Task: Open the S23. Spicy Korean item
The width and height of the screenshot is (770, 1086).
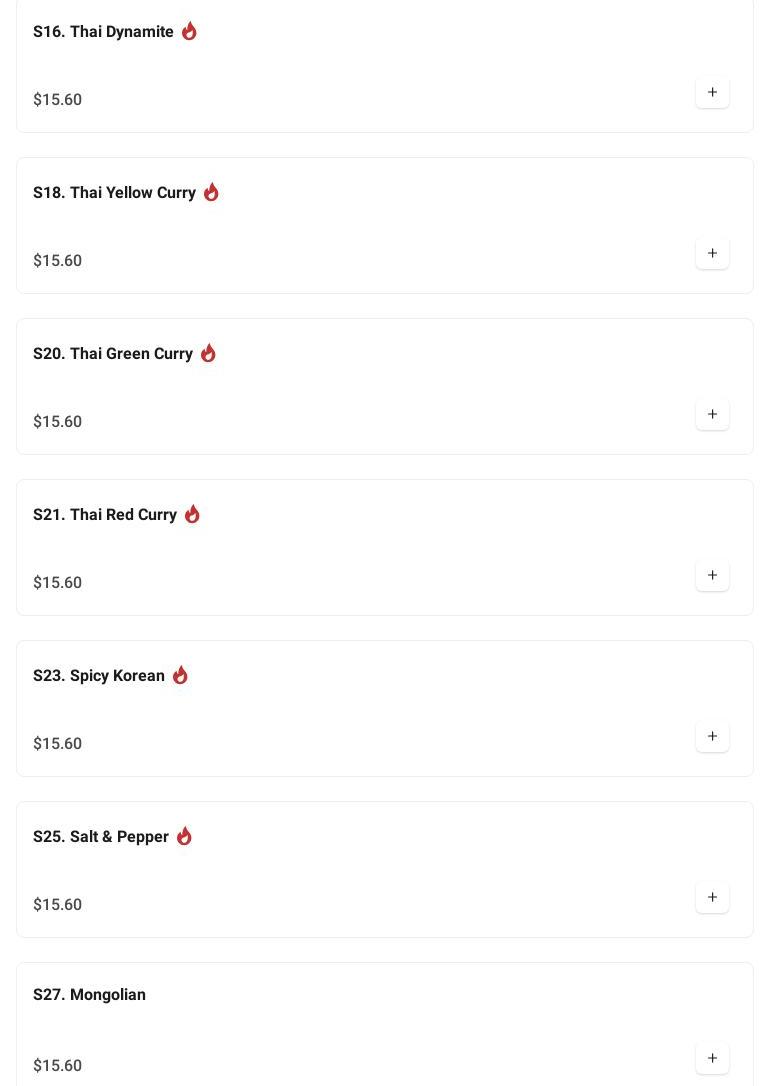Action: [99, 676]
